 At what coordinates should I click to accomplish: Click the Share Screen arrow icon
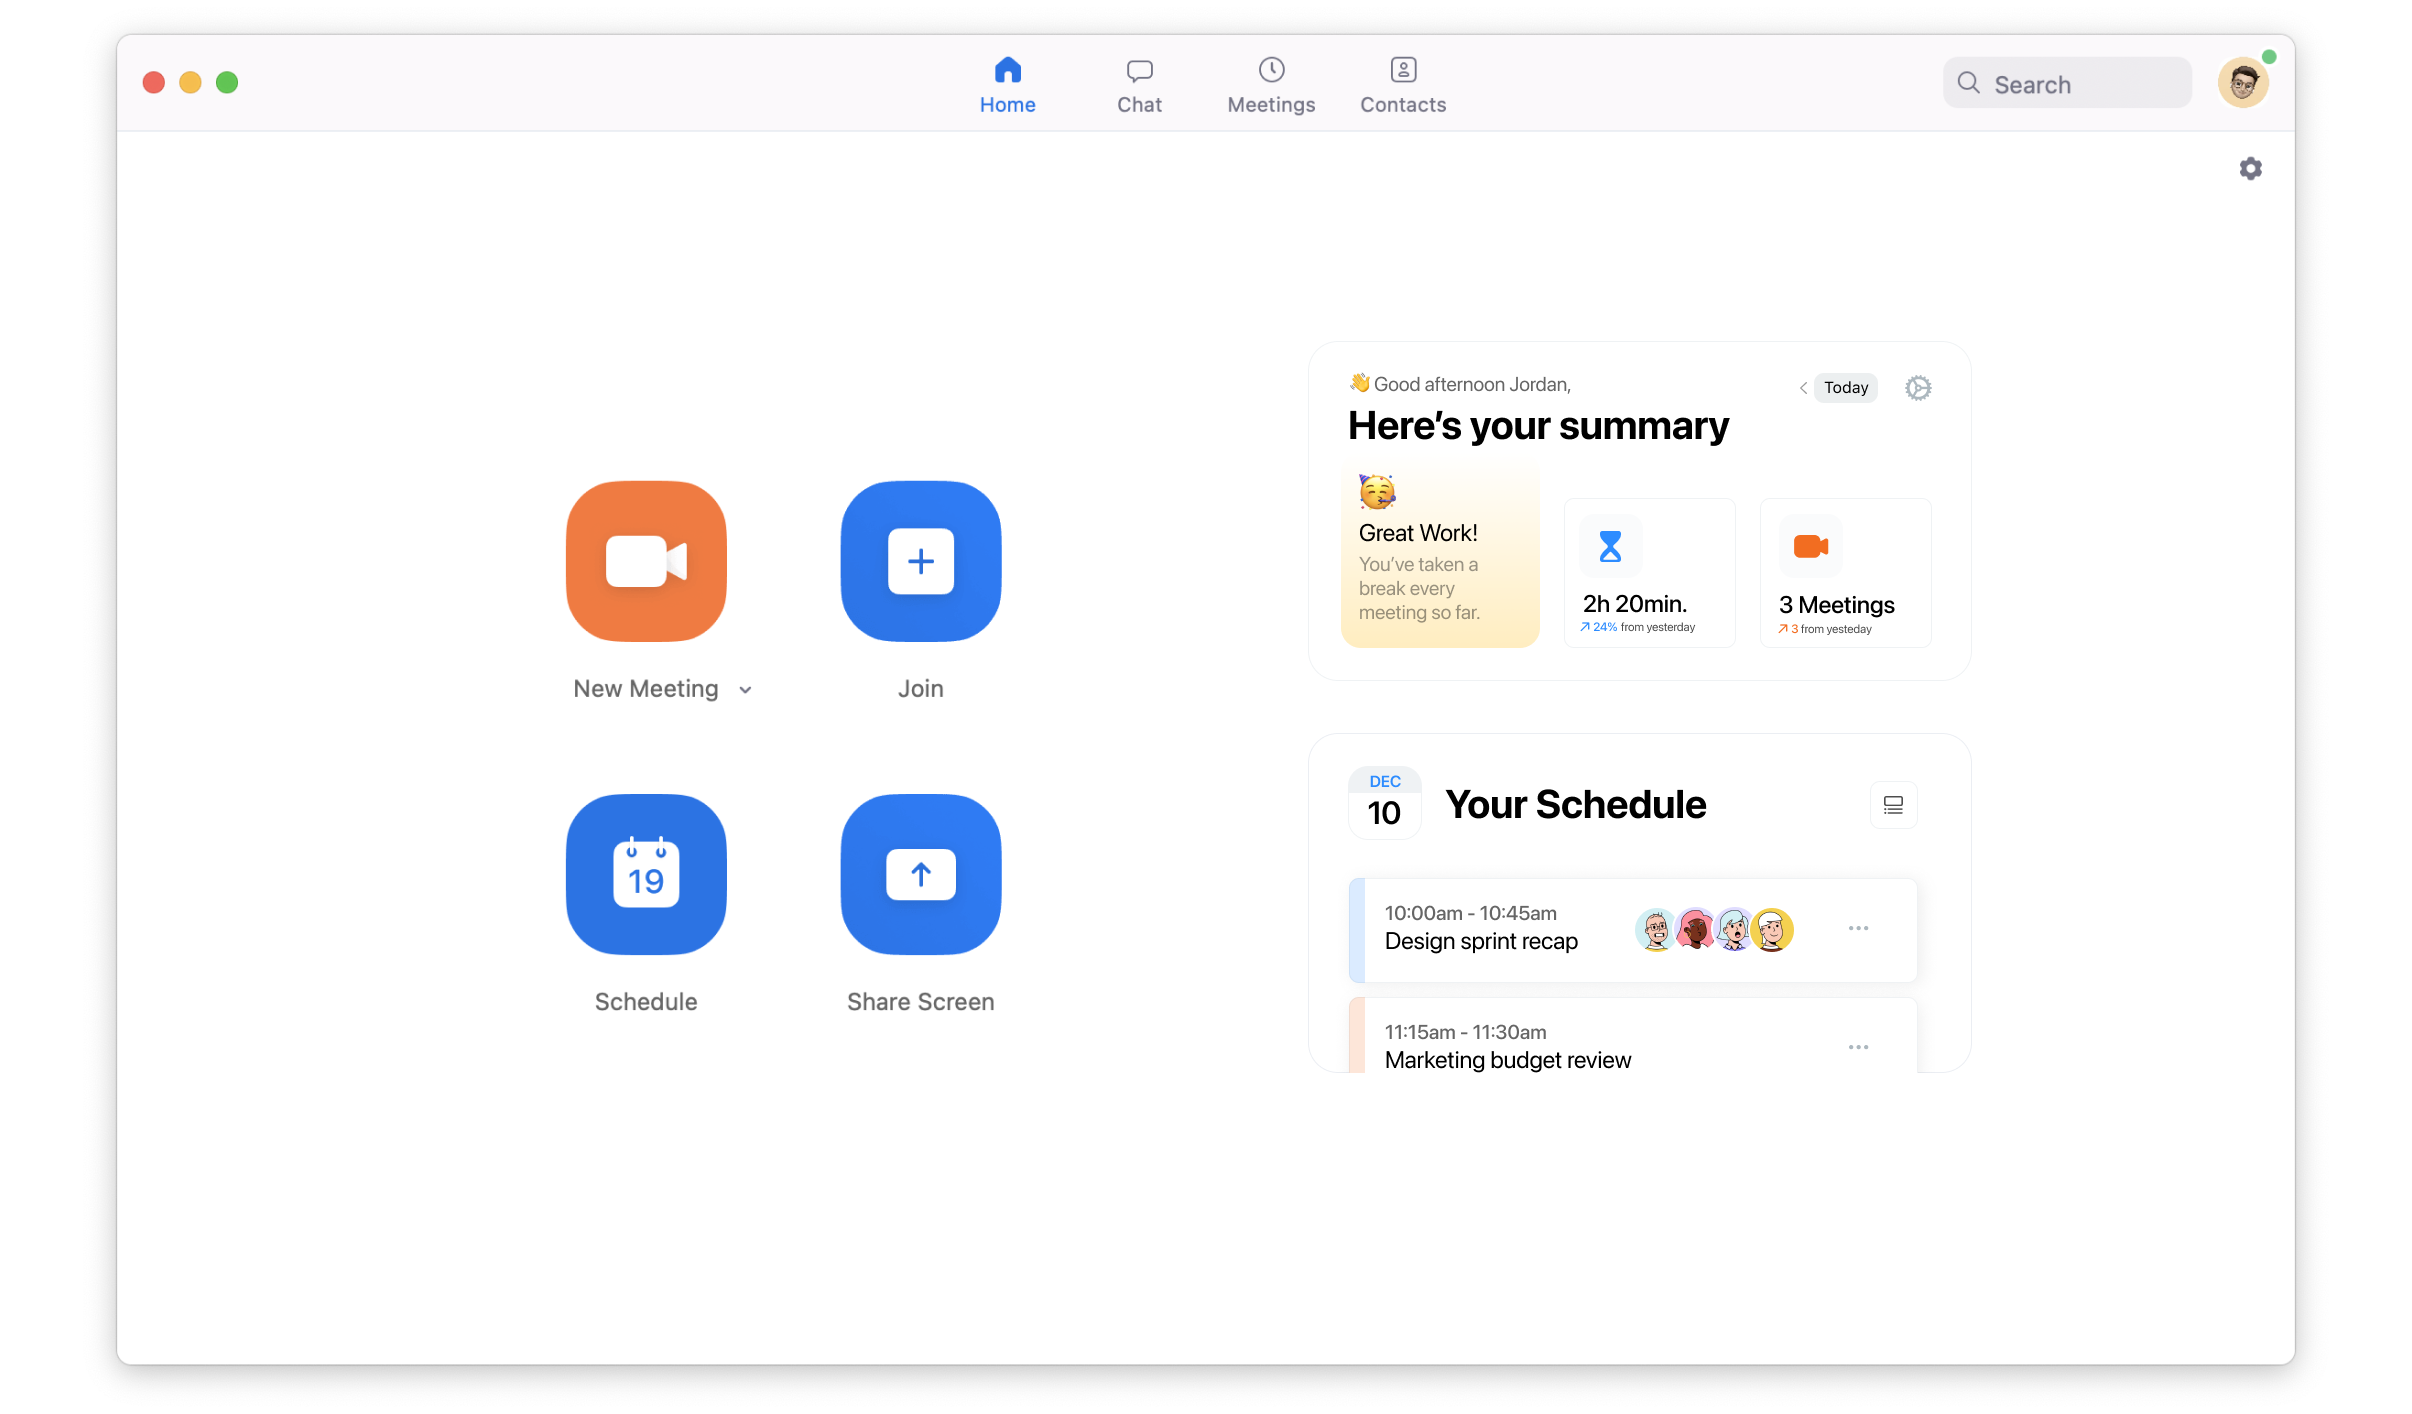coord(920,874)
